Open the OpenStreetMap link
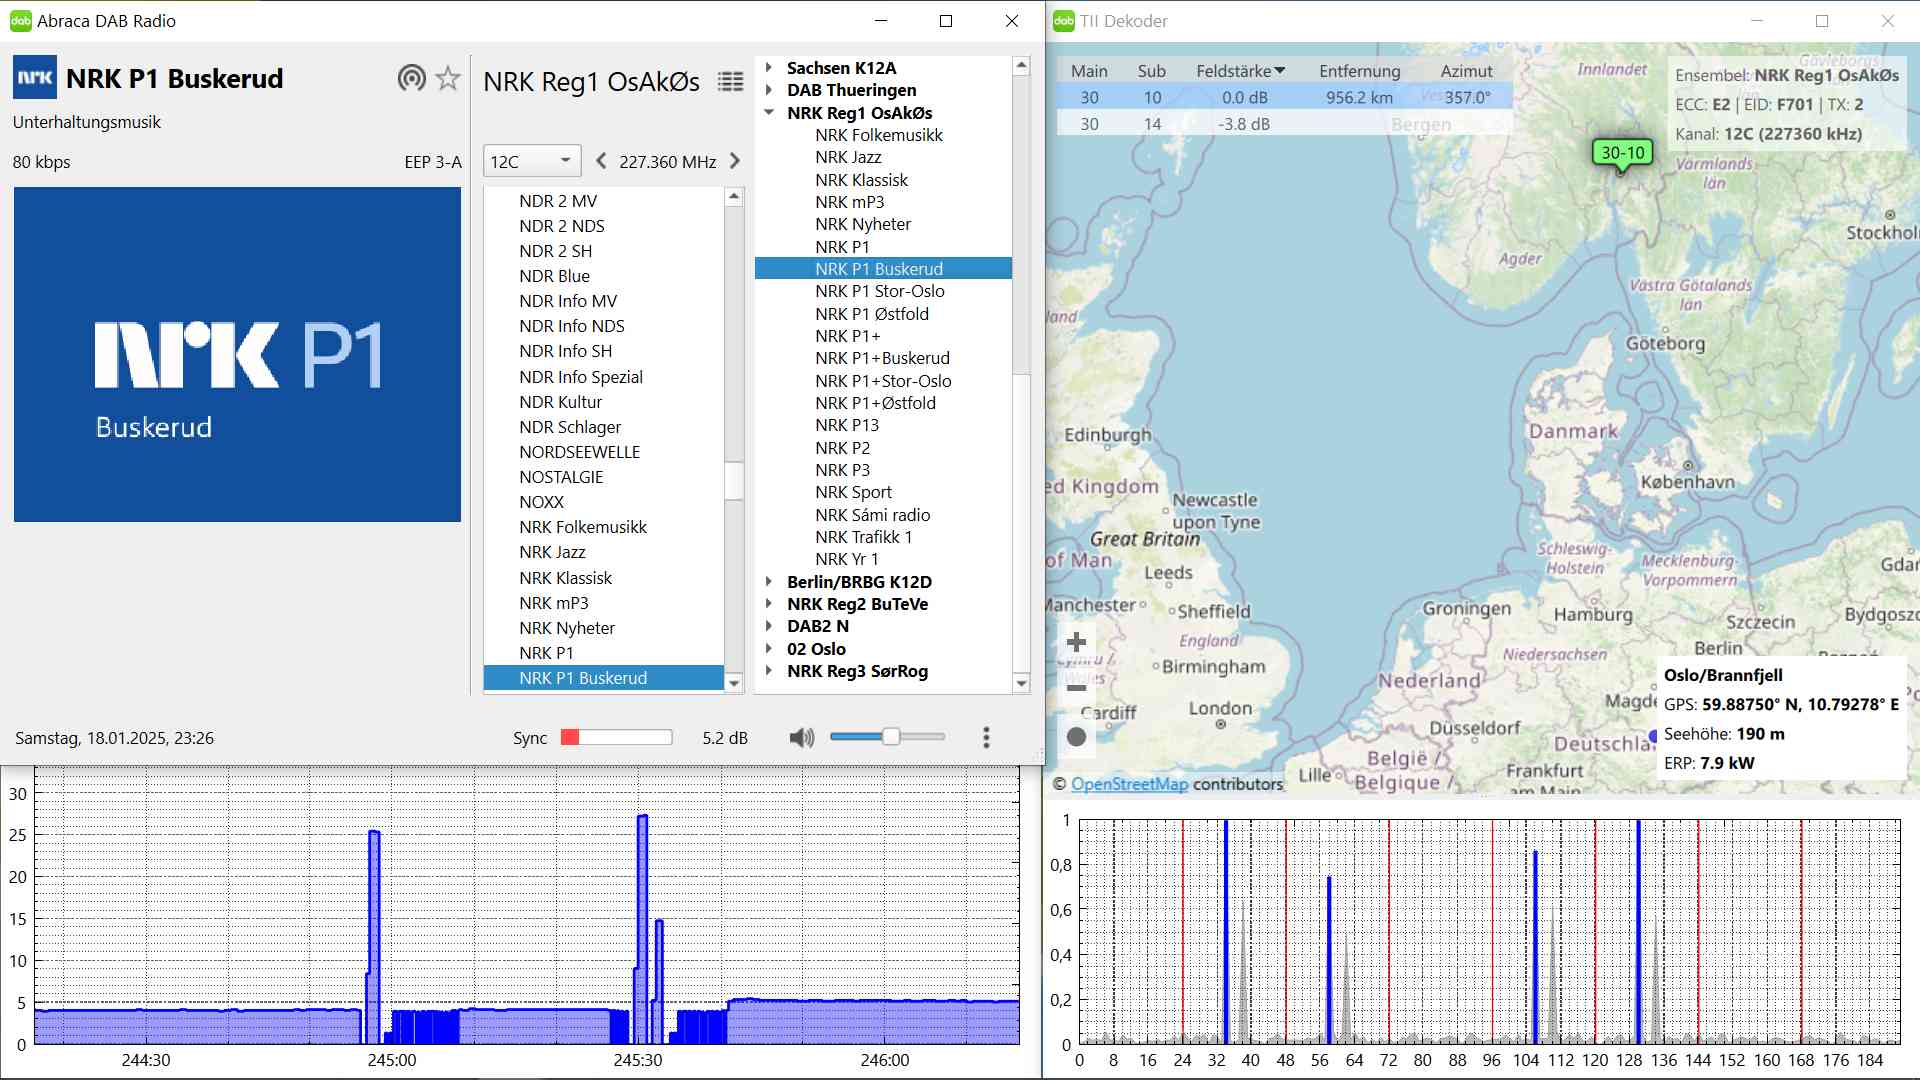Viewport: 1920px width, 1080px height. click(1129, 784)
